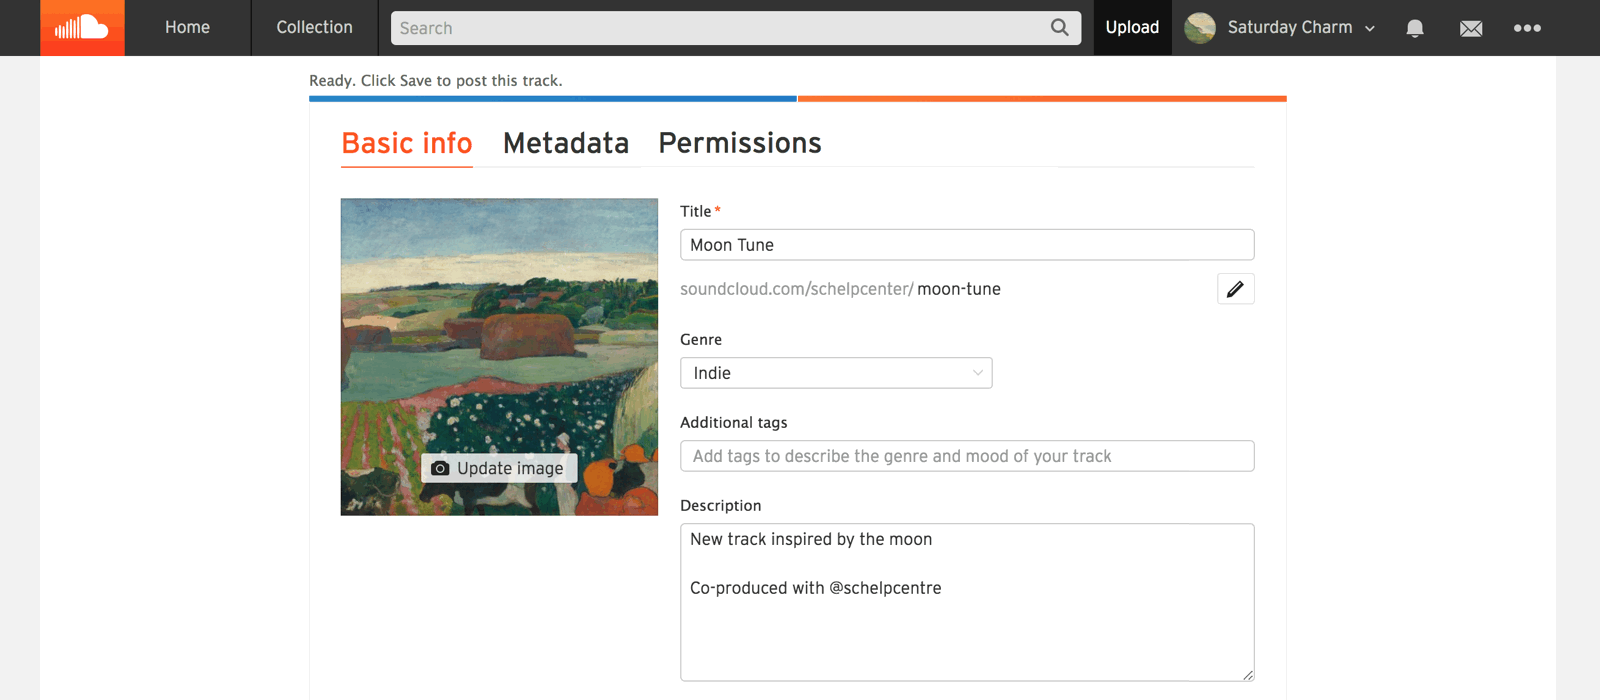The height and width of the screenshot is (700, 1600).
Task: Click the Upload button in the header
Action: pyautogui.click(x=1131, y=27)
